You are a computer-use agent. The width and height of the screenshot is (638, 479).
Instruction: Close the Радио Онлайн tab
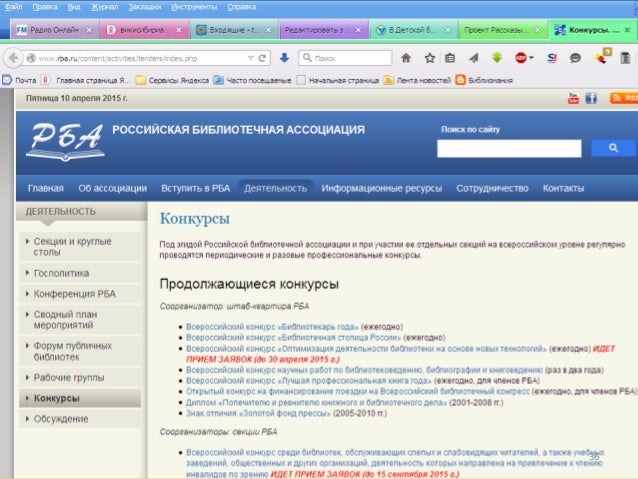[89, 30]
